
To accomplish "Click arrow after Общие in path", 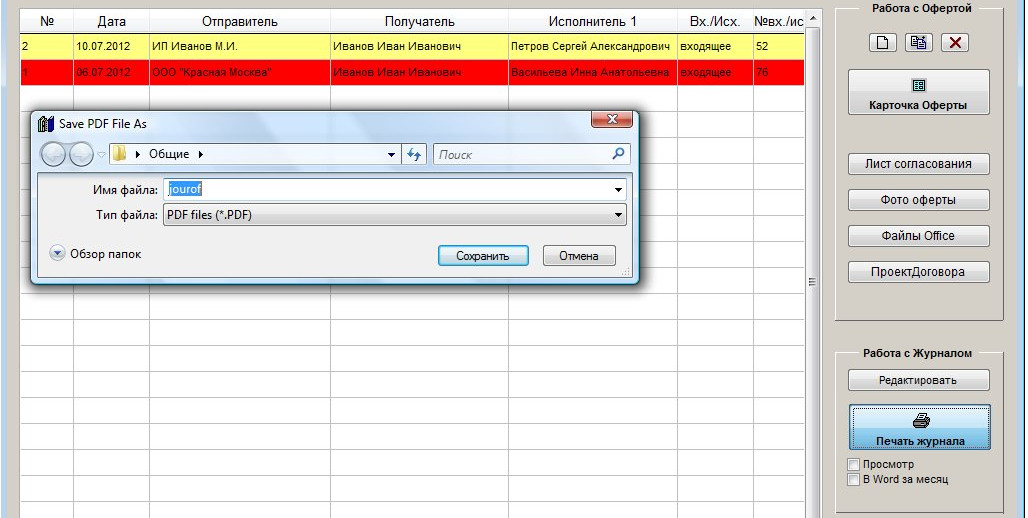I will click(x=201, y=154).
